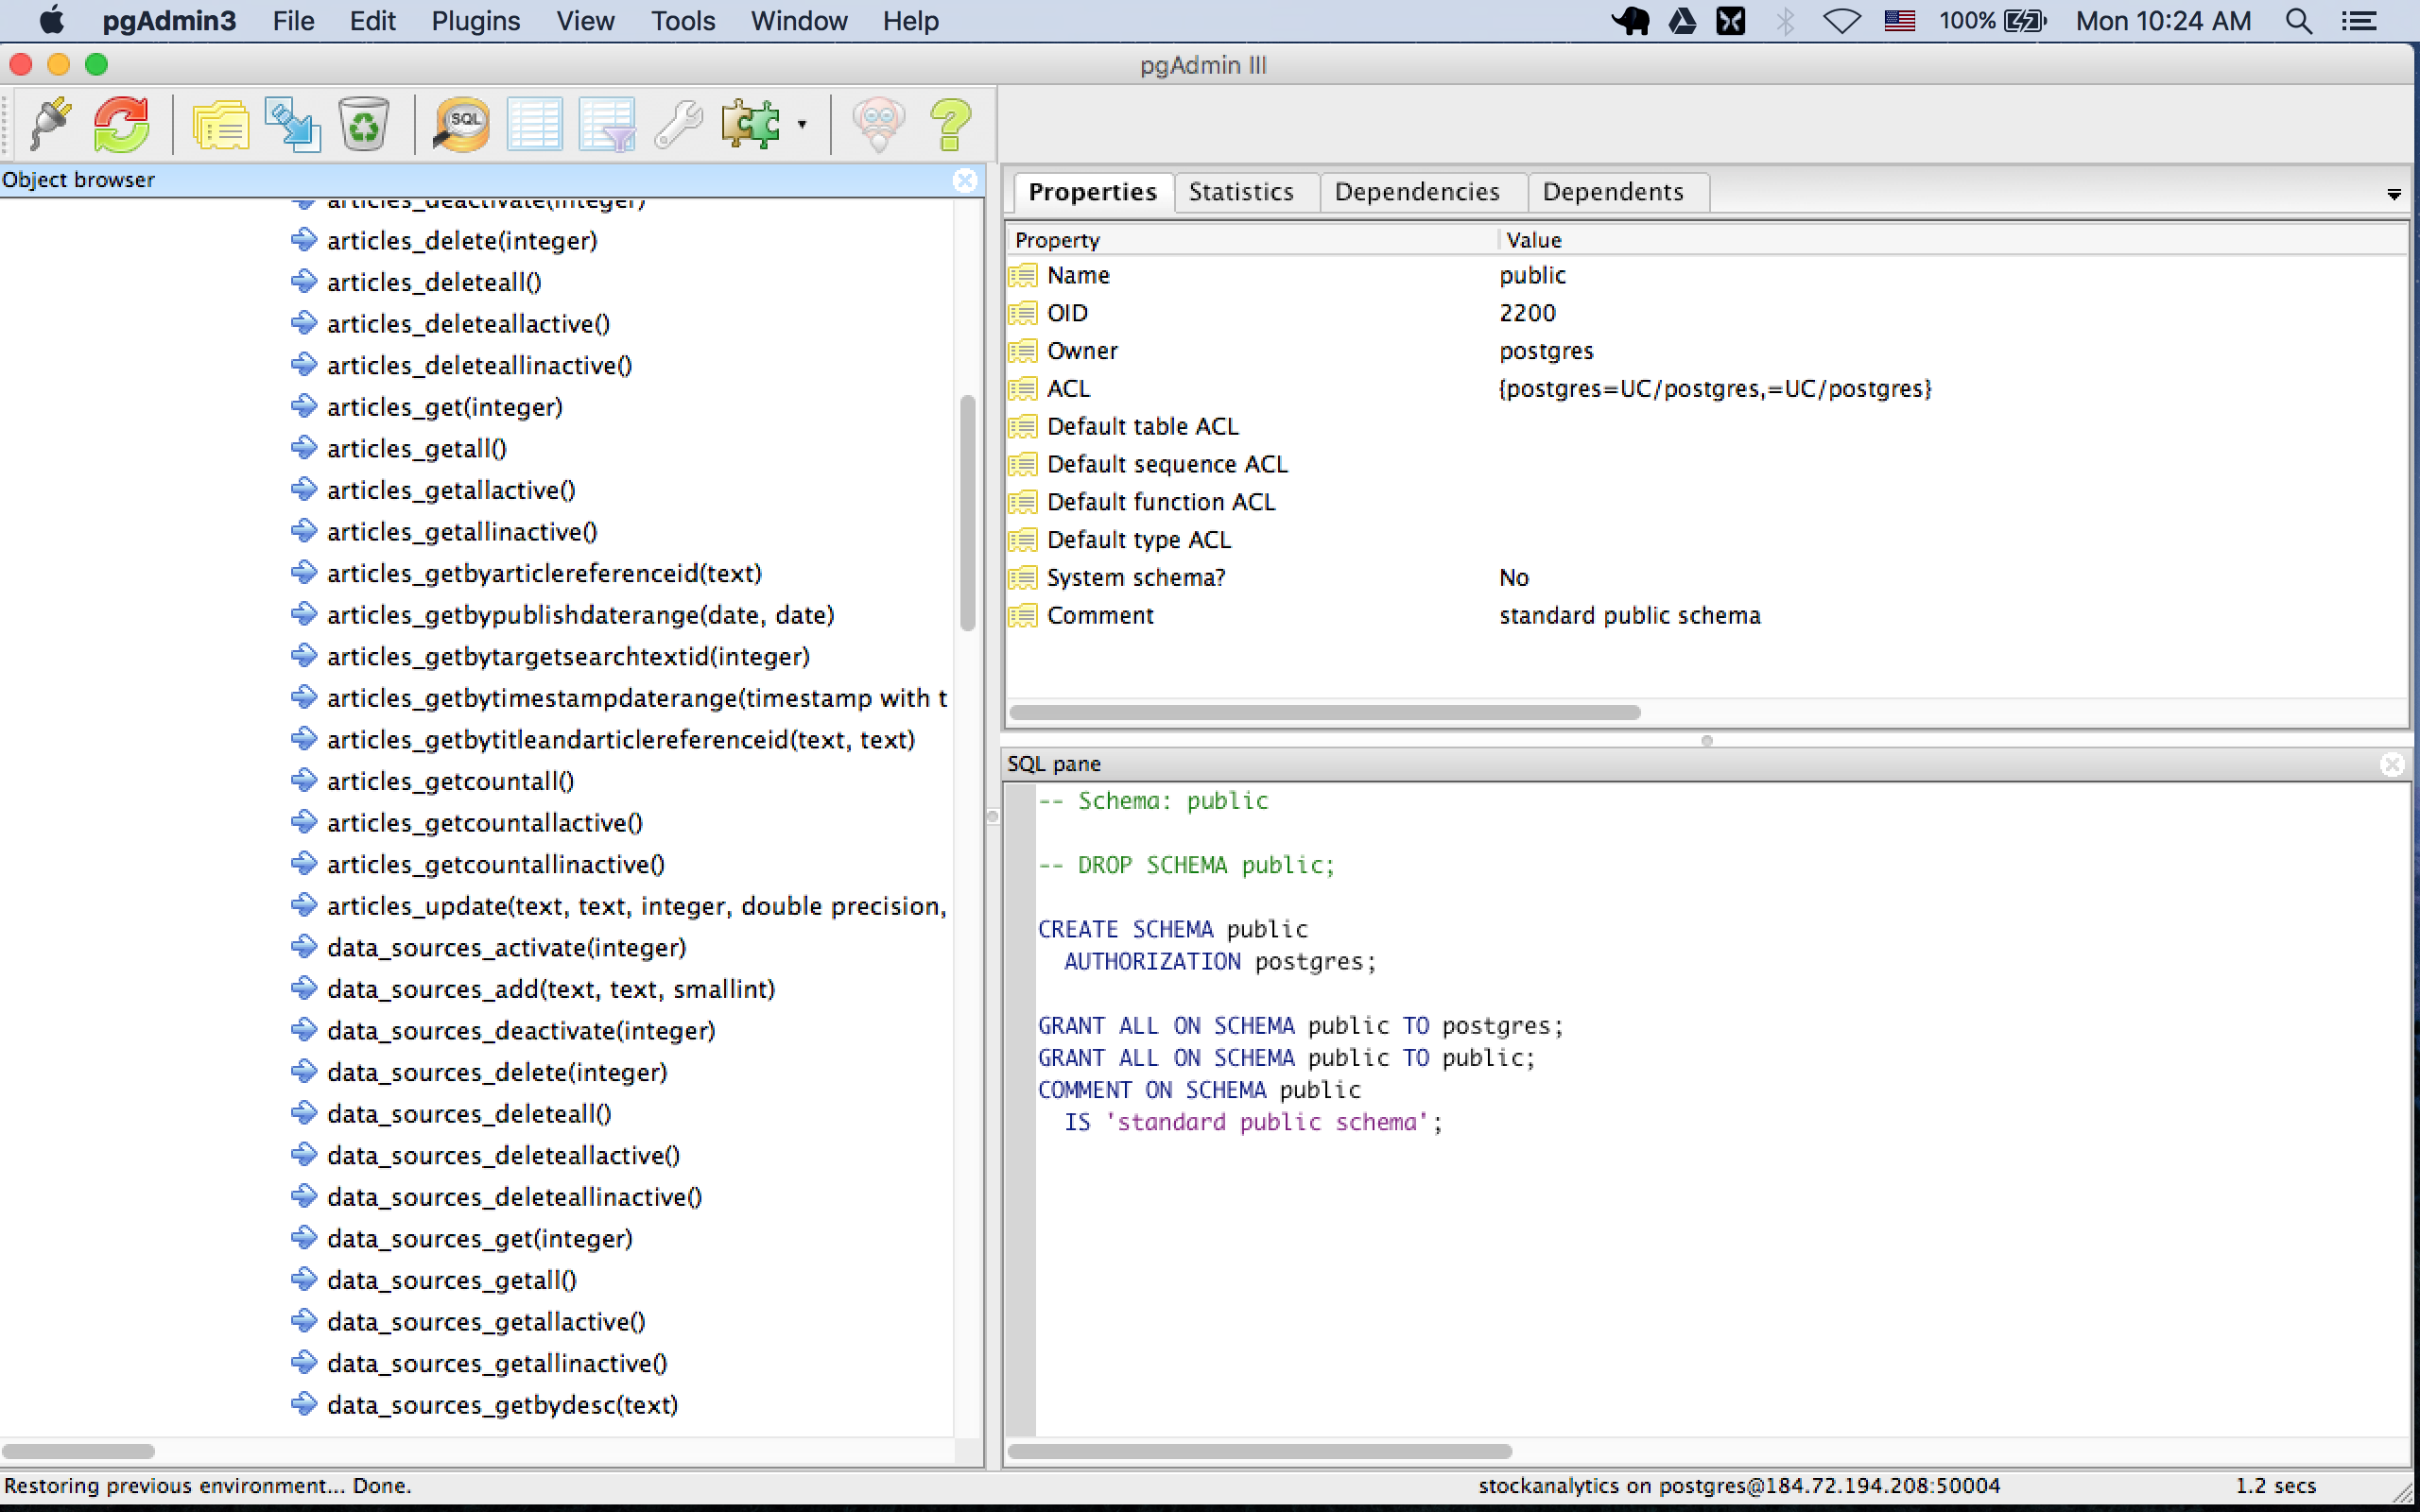Click the Plugins puzzle piece icon
The image size is (2420, 1512).
pyautogui.click(x=750, y=124)
